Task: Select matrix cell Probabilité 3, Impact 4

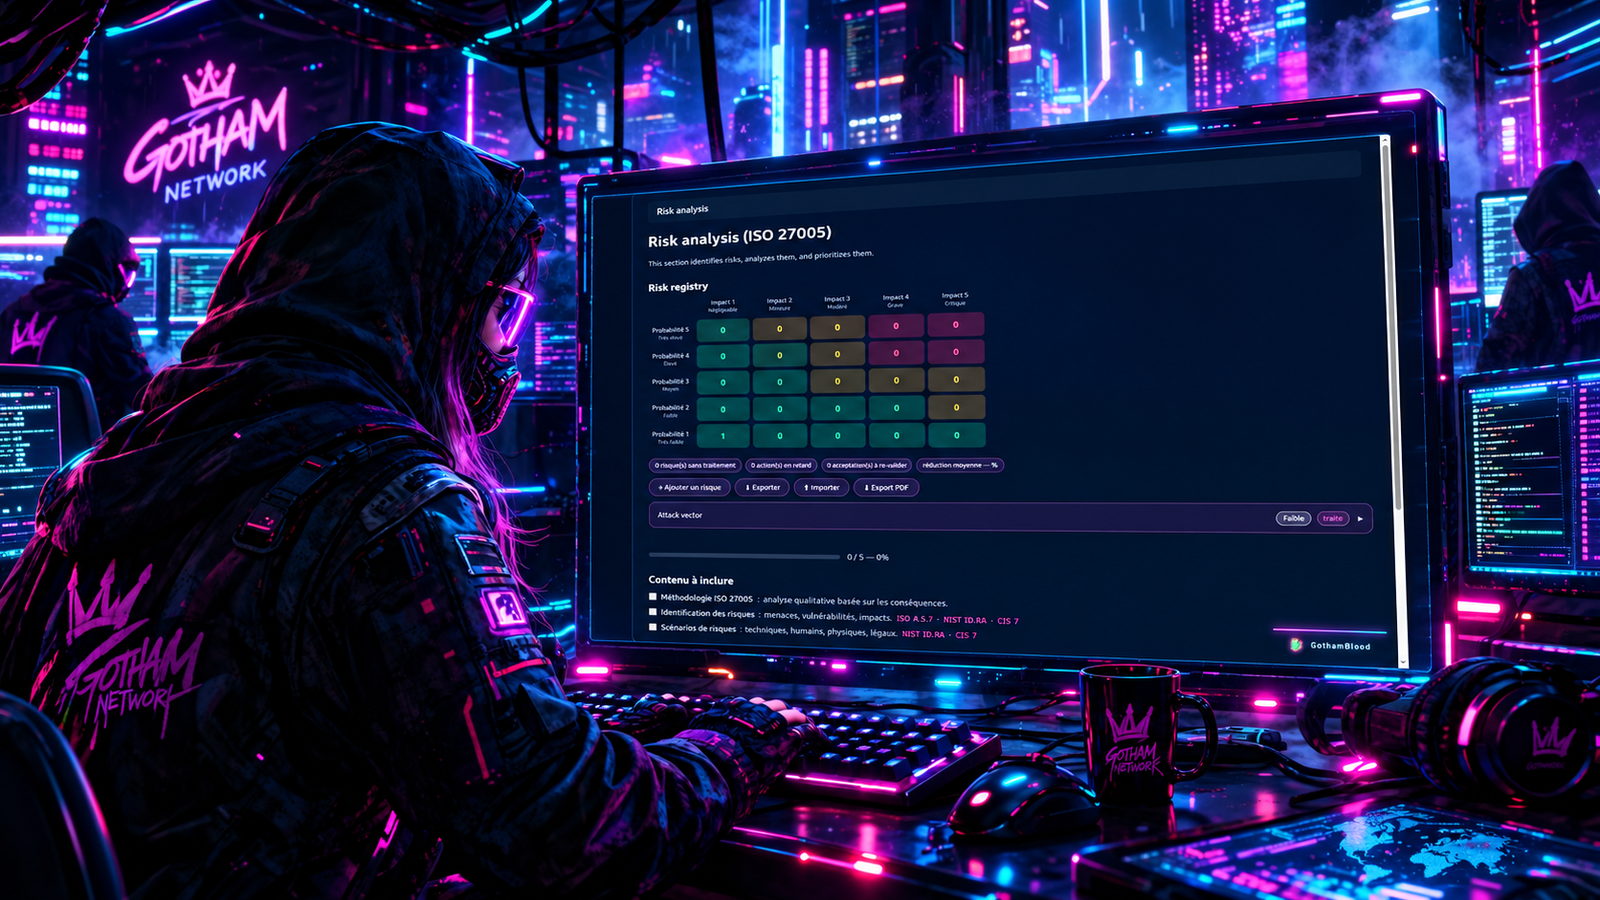Action: click(896, 380)
